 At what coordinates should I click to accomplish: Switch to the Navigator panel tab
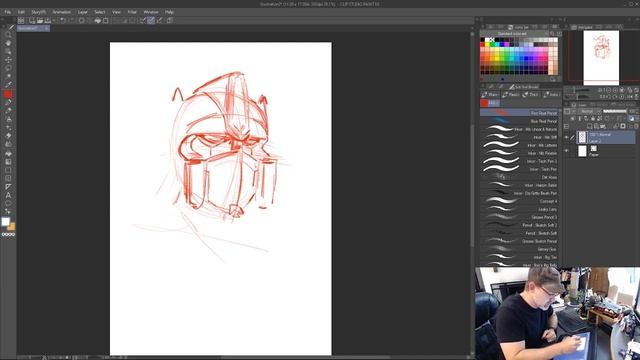[582, 27]
